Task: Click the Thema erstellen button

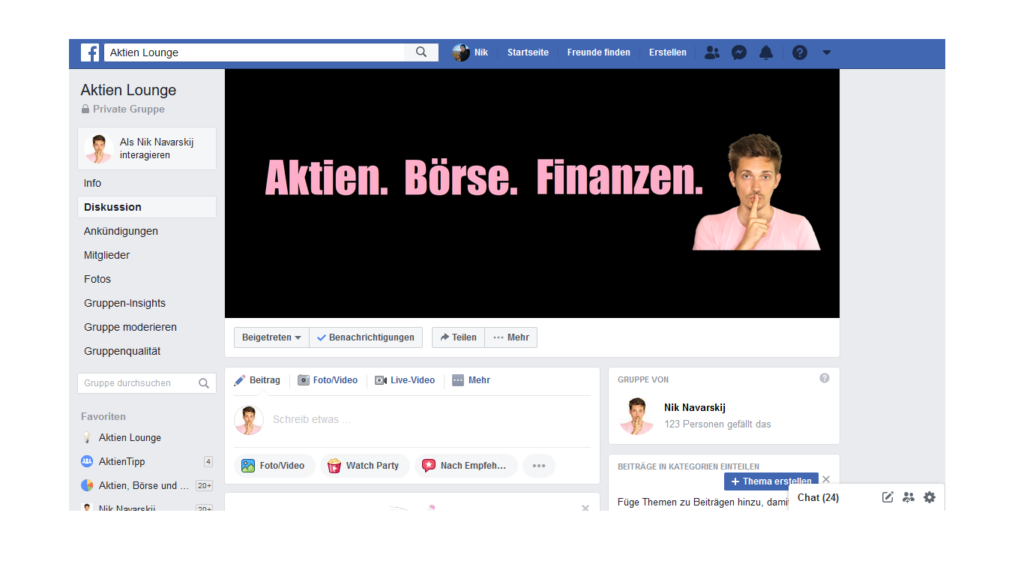Action: point(771,481)
